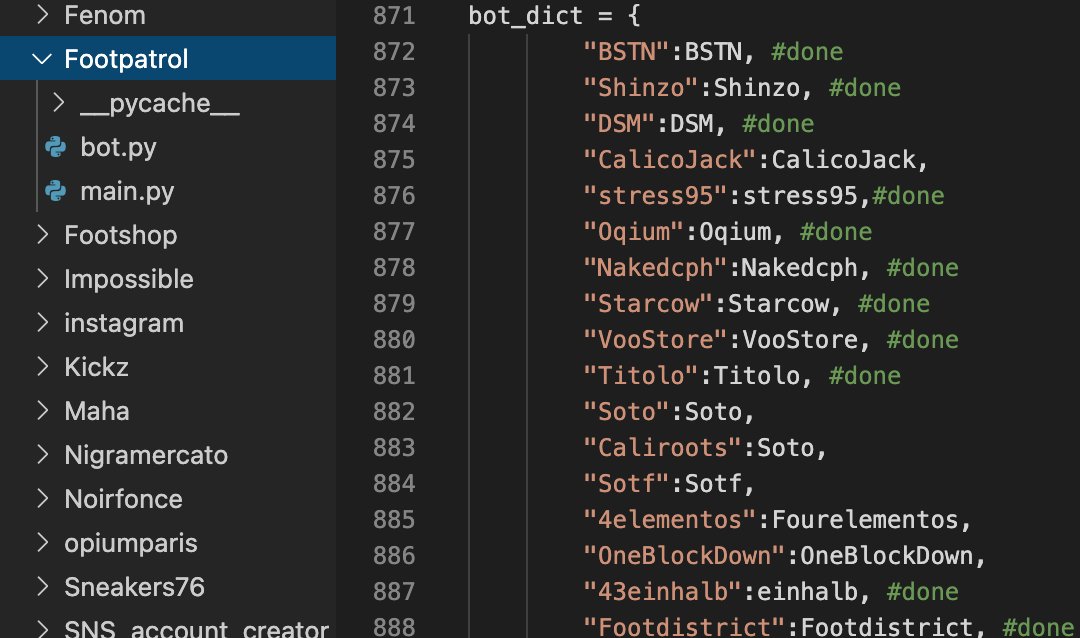The height and width of the screenshot is (638, 1080).
Task: Click the "Soto" string key
Action: (x=626, y=411)
